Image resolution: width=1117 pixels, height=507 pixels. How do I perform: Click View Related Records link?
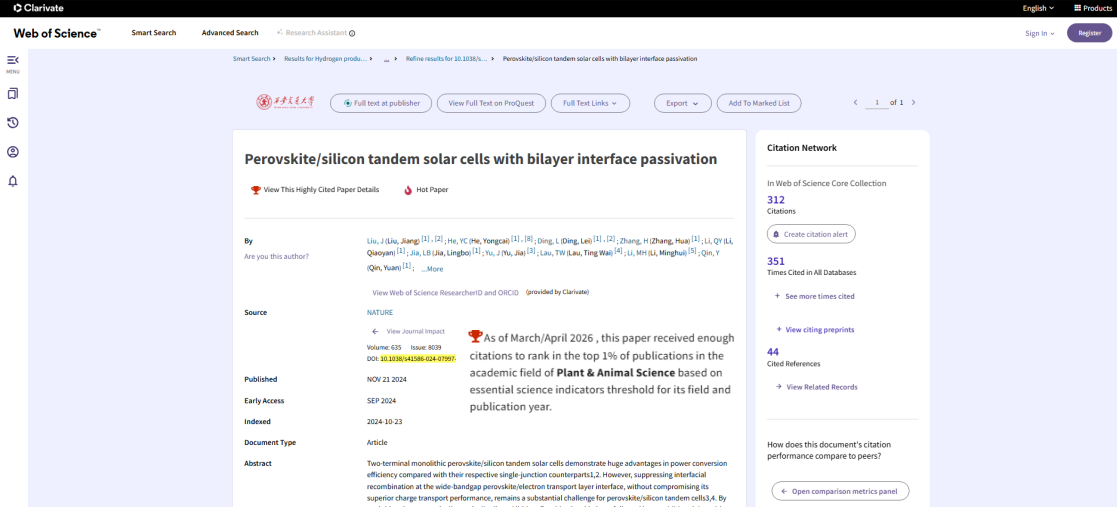coord(816,387)
